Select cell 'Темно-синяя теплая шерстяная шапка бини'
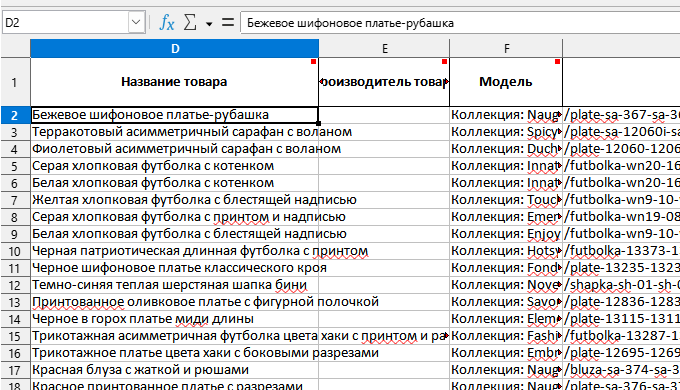The width and height of the screenshot is (680, 390). (174, 285)
